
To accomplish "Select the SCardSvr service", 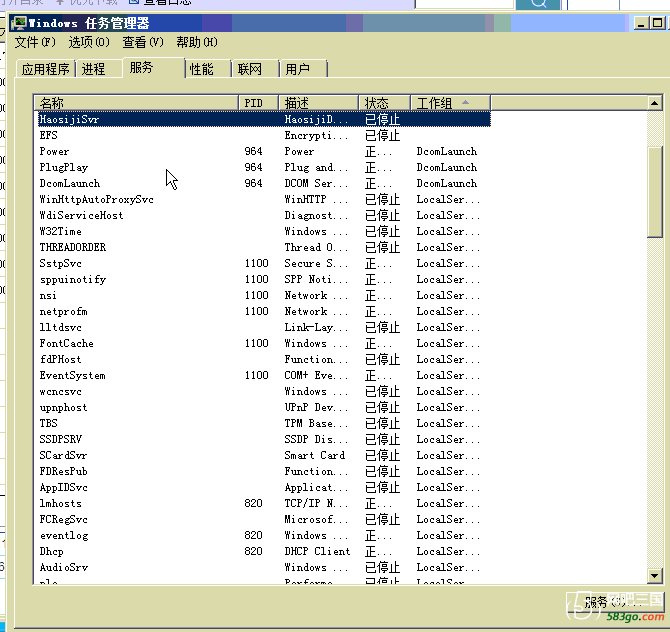I will (x=63, y=456).
